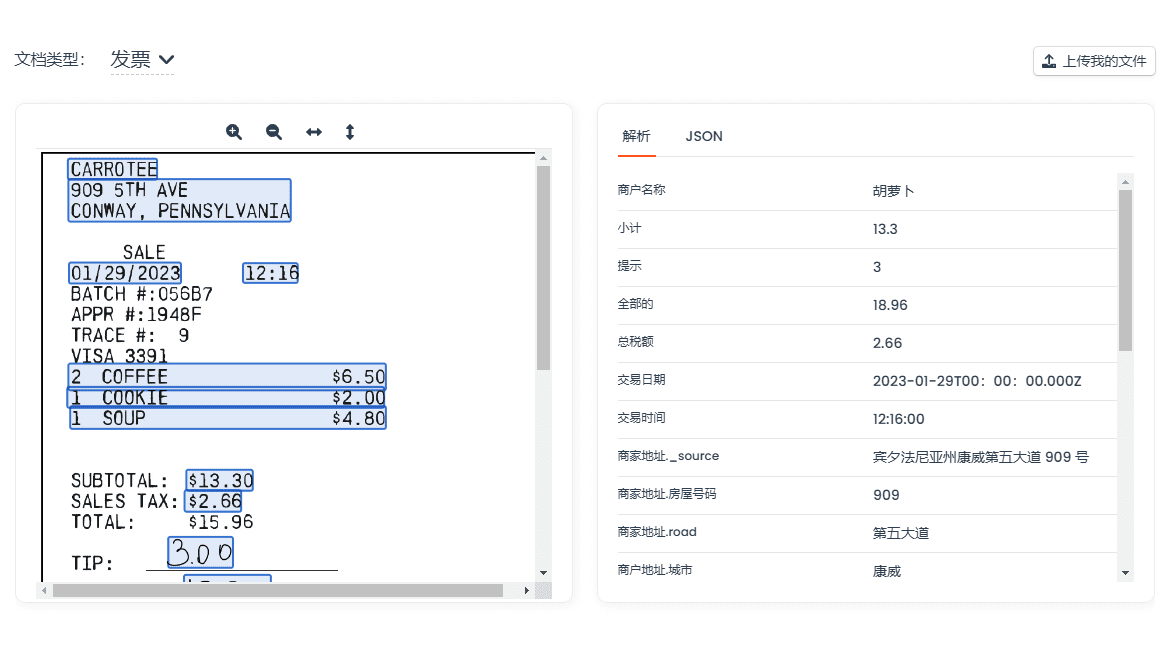Click the VISA 3391 line on receipt
The width and height of the screenshot is (1167, 653).
coord(119,356)
